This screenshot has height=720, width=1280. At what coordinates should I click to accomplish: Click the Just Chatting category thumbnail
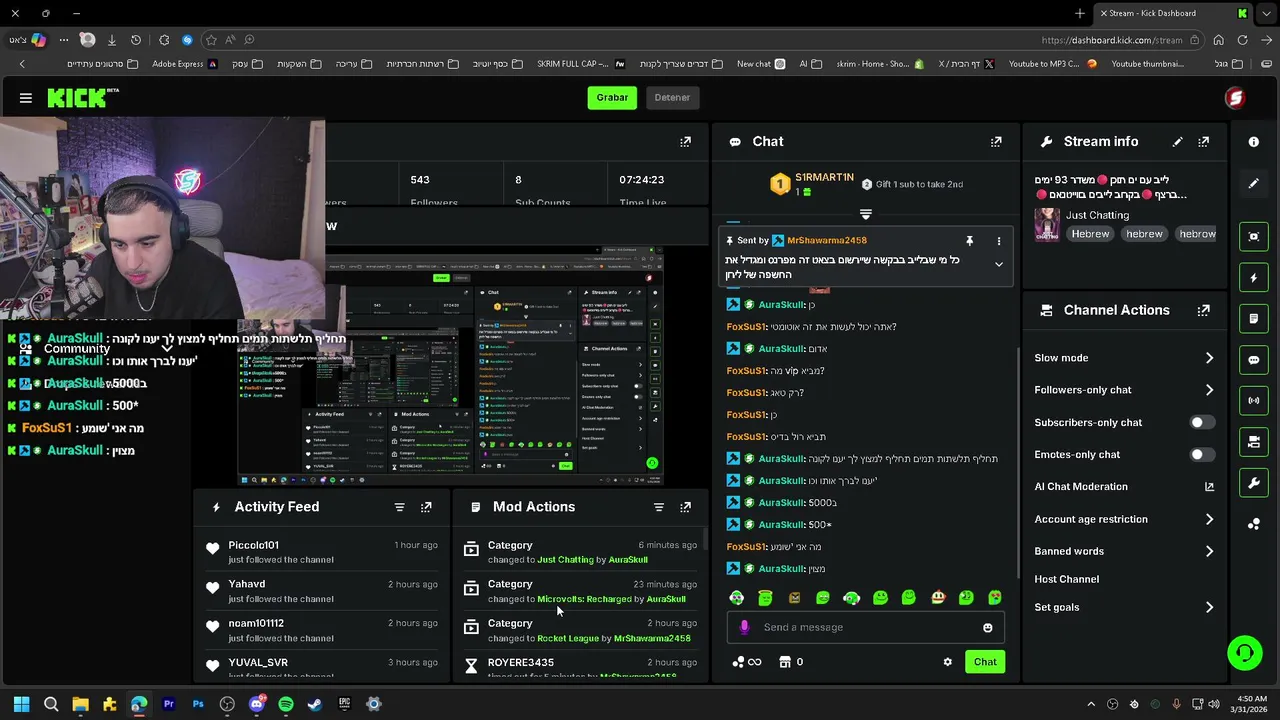click(x=1047, y=224)
